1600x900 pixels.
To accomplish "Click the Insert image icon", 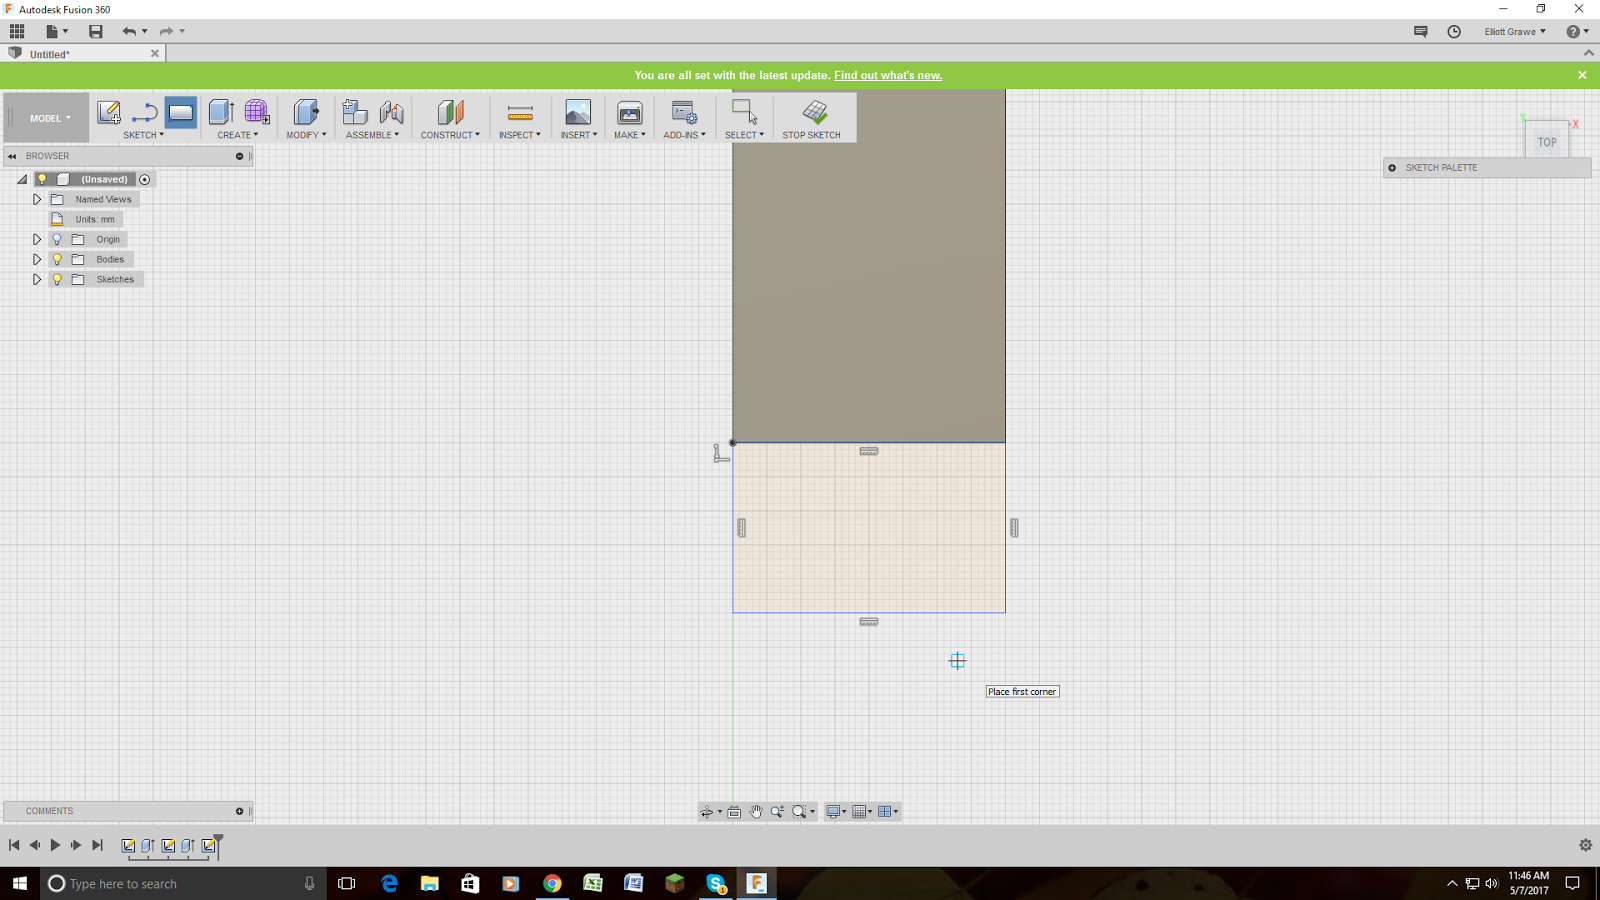I will (x=578, y=112).
